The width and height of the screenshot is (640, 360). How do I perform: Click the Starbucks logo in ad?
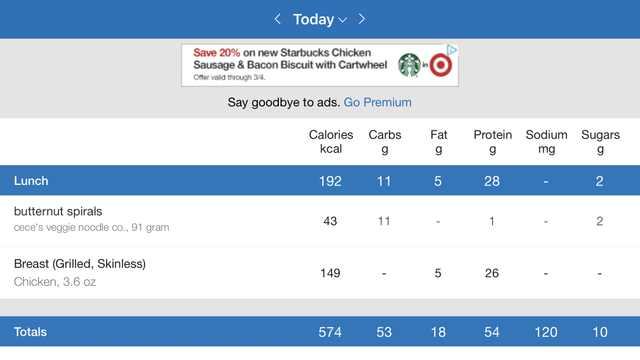(x=409, y=65)
